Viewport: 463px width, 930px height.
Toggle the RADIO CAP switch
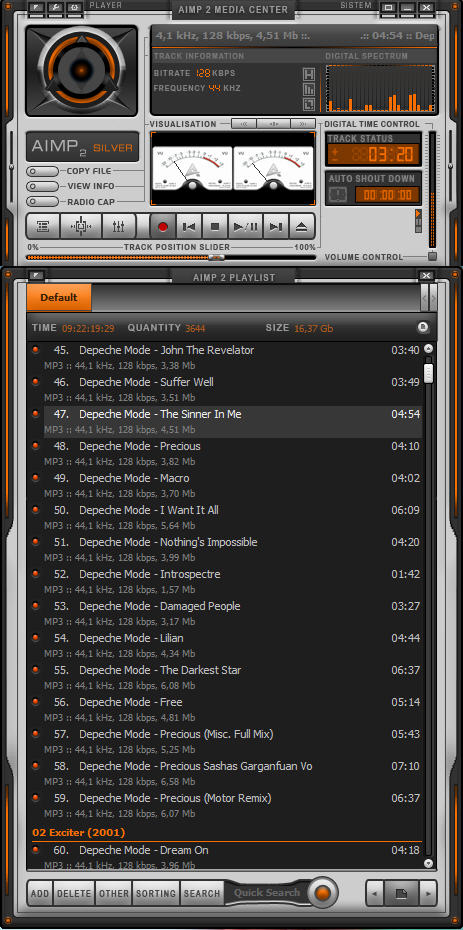point(42,202)
